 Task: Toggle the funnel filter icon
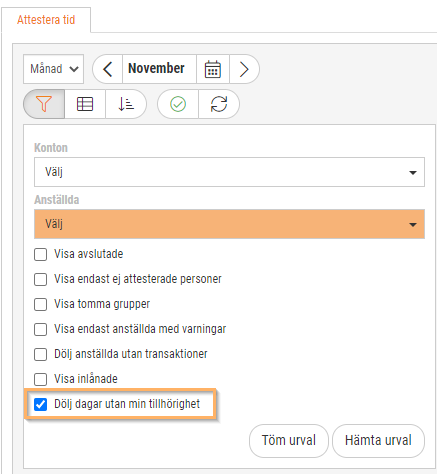click(x=44, y=104)
